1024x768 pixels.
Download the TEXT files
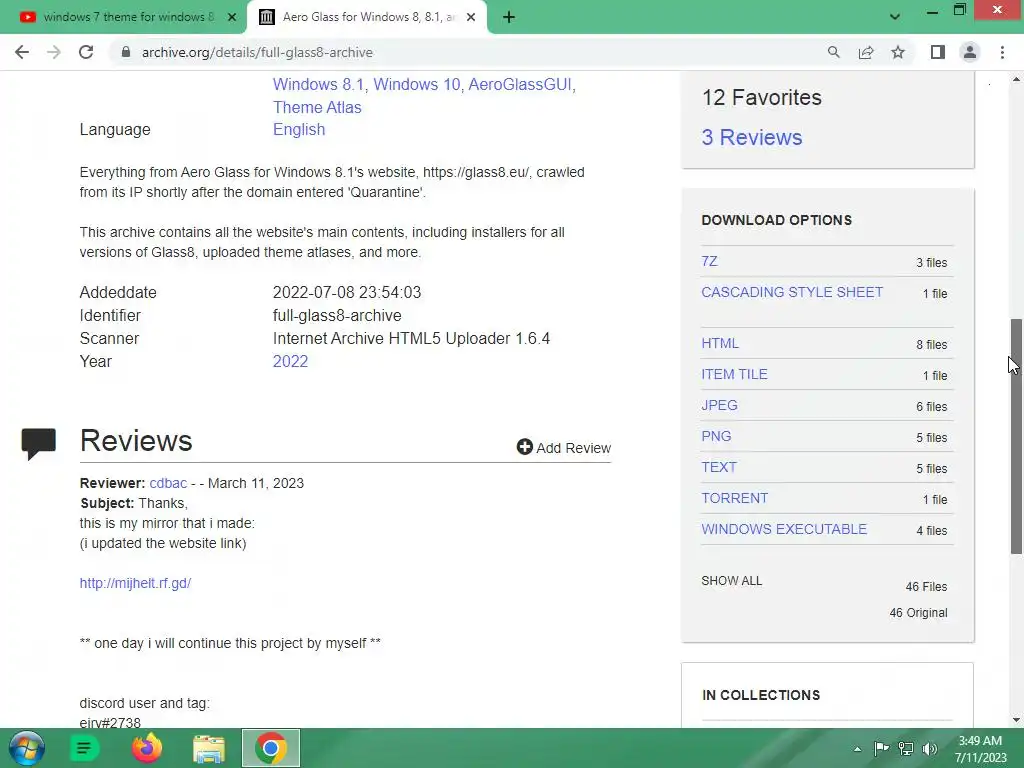point(719,467)
